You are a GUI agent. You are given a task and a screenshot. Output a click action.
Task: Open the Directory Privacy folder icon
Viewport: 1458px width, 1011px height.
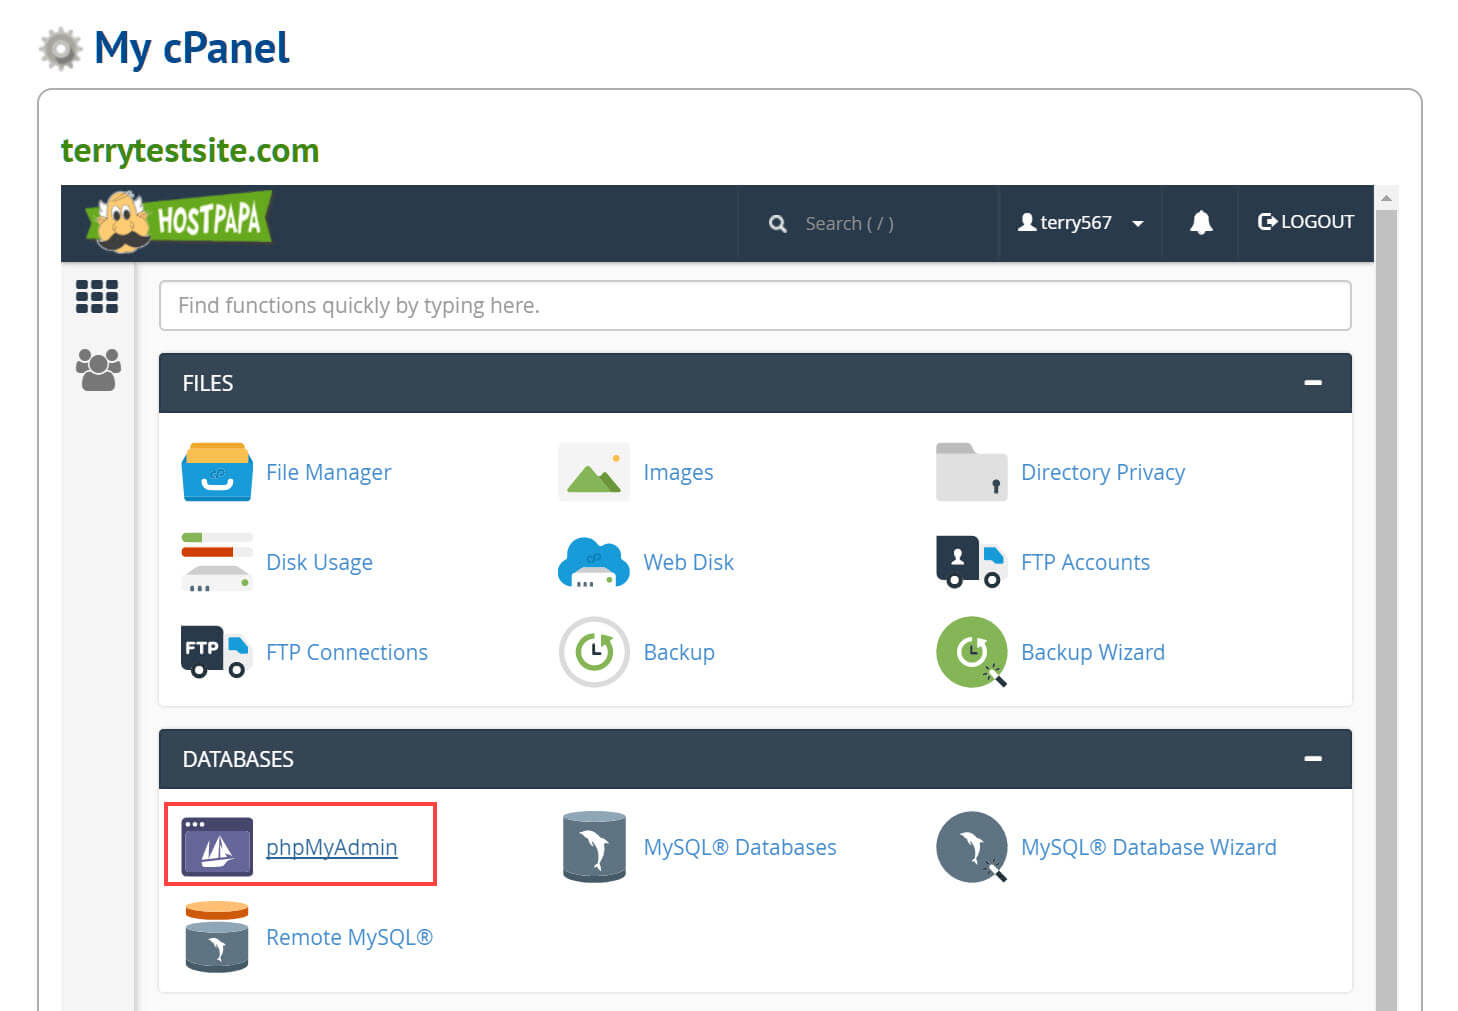click(x=971, y=471)
